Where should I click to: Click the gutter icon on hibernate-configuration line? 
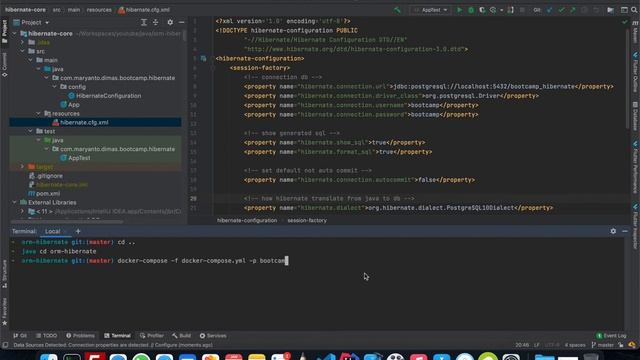pos(203,58)
